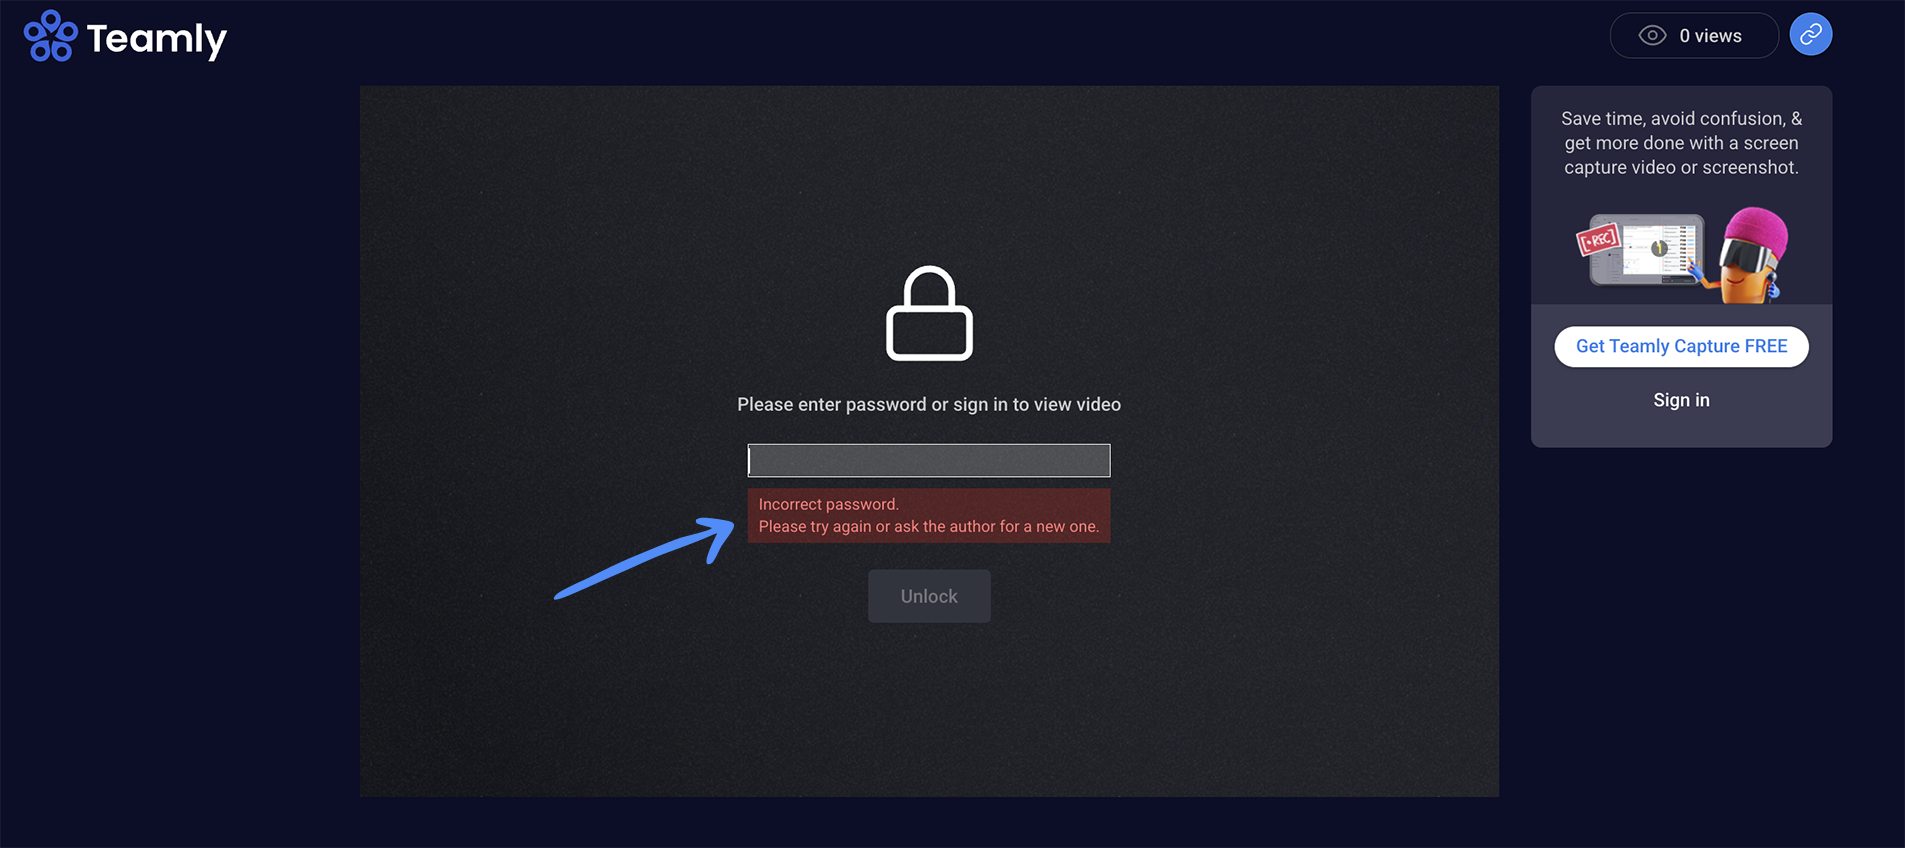This screenshot has width=1905, height=848.
Task: Click the Incorrect password error banner
Action: pyautogui.click(x=929, y=516)
